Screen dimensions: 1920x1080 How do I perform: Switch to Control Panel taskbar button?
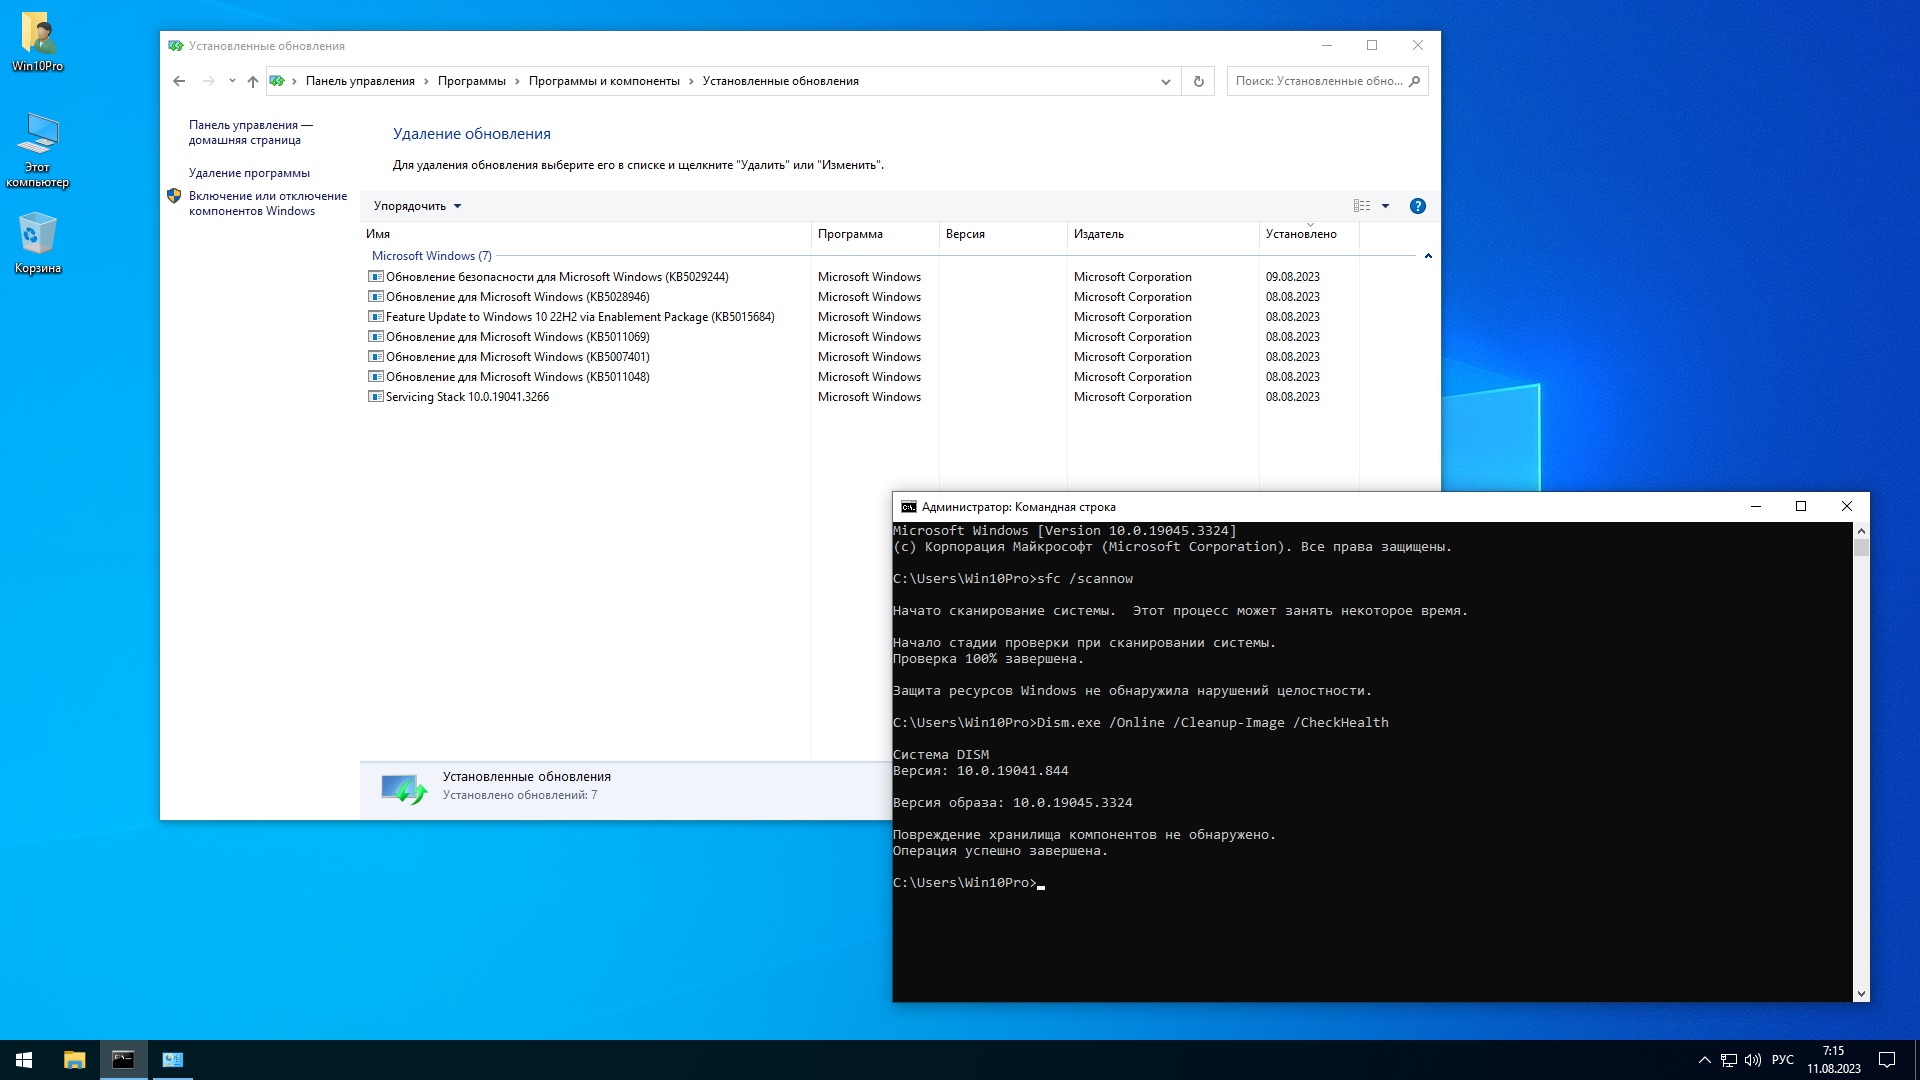[172, 1060]
